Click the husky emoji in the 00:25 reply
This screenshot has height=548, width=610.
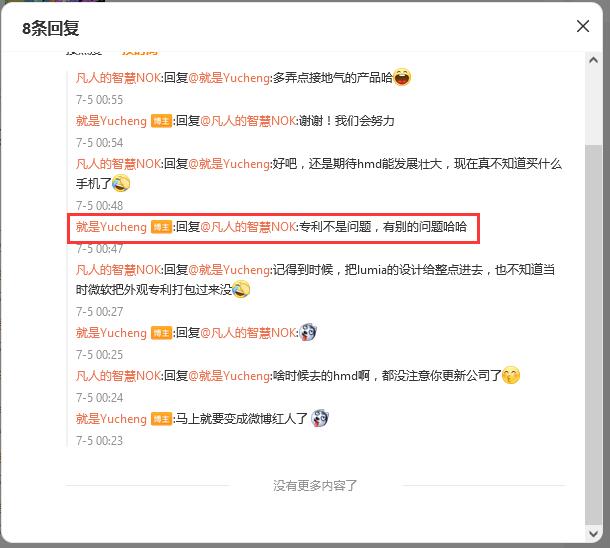coord(308,333)
